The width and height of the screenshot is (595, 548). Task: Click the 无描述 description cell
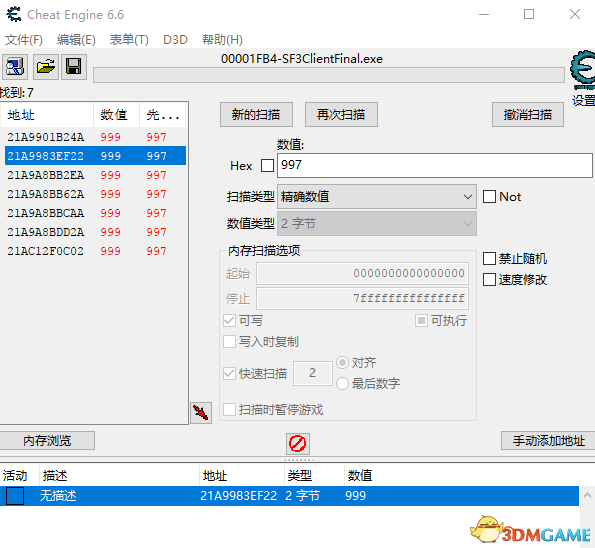tap(58, 496)
